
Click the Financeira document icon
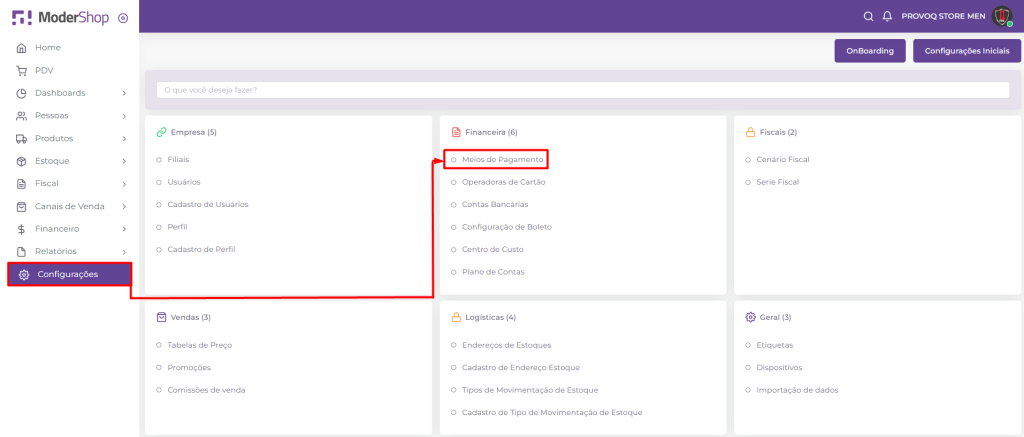pyautogui.click(x=456, y=132)
